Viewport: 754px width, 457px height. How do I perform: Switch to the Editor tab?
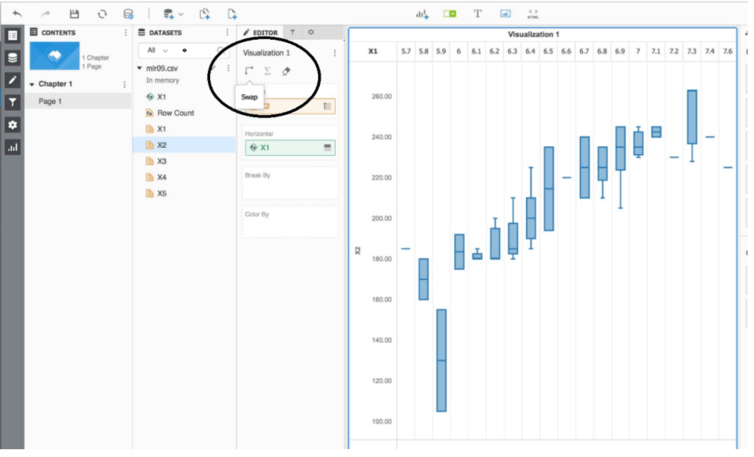tap(261, 33)
